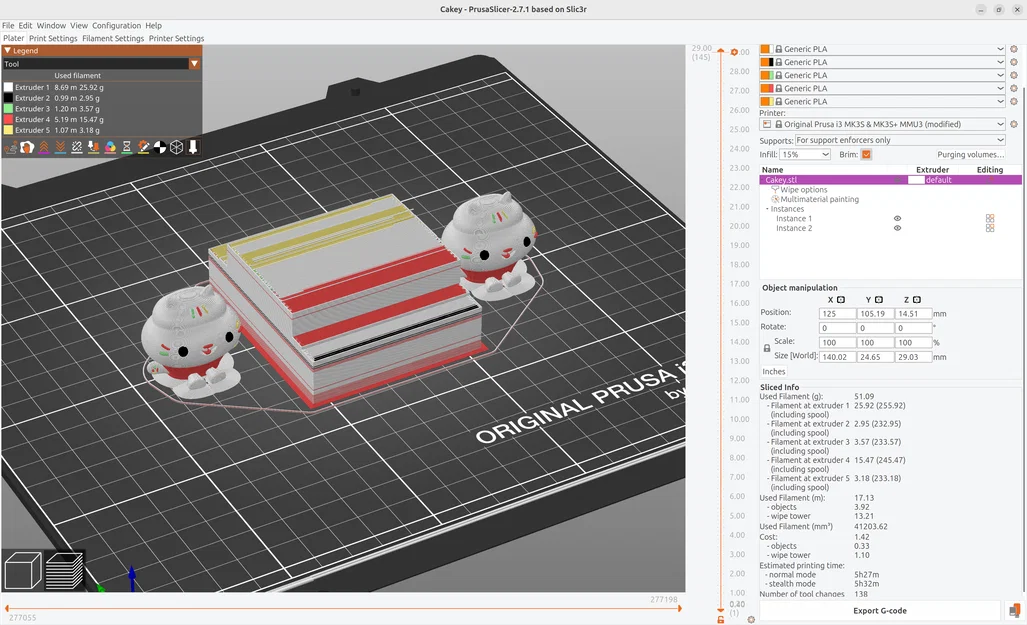Open the Edit menu
Image resolution: width=1027 pixels, height=625 pixels.
[25, 26]
